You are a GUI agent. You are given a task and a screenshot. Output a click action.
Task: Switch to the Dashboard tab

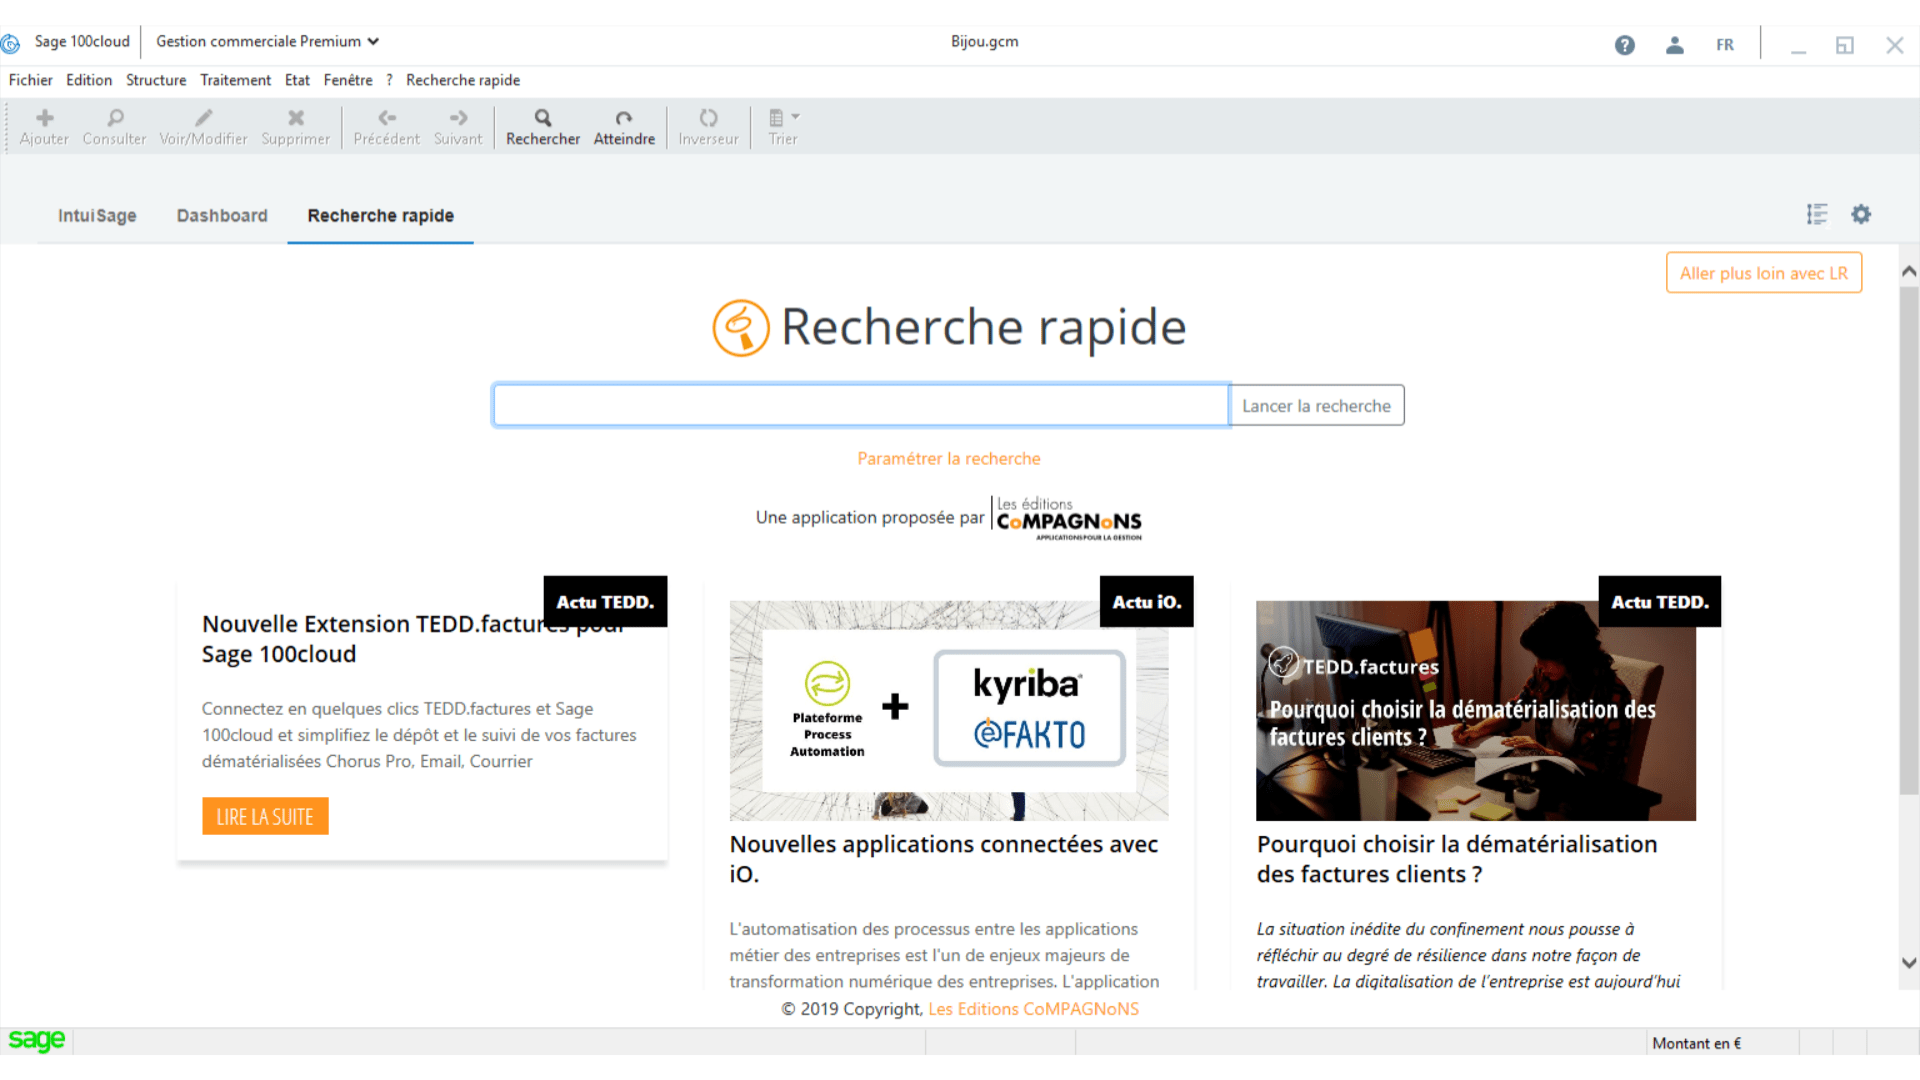click(x=222, y=216)
